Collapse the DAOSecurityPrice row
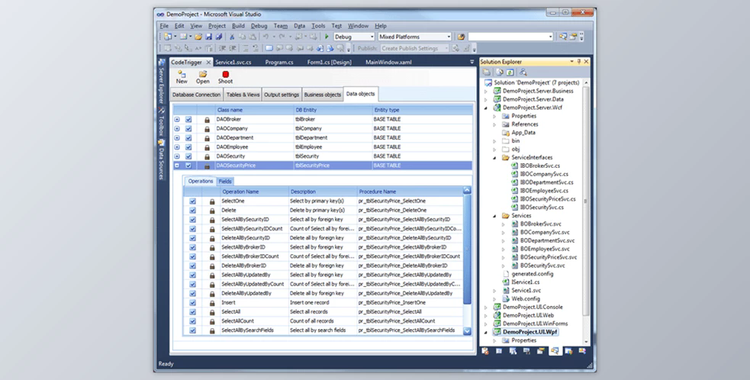Image resolution: width=750 pixels, height=380 pixels. [x=177, y=166]
